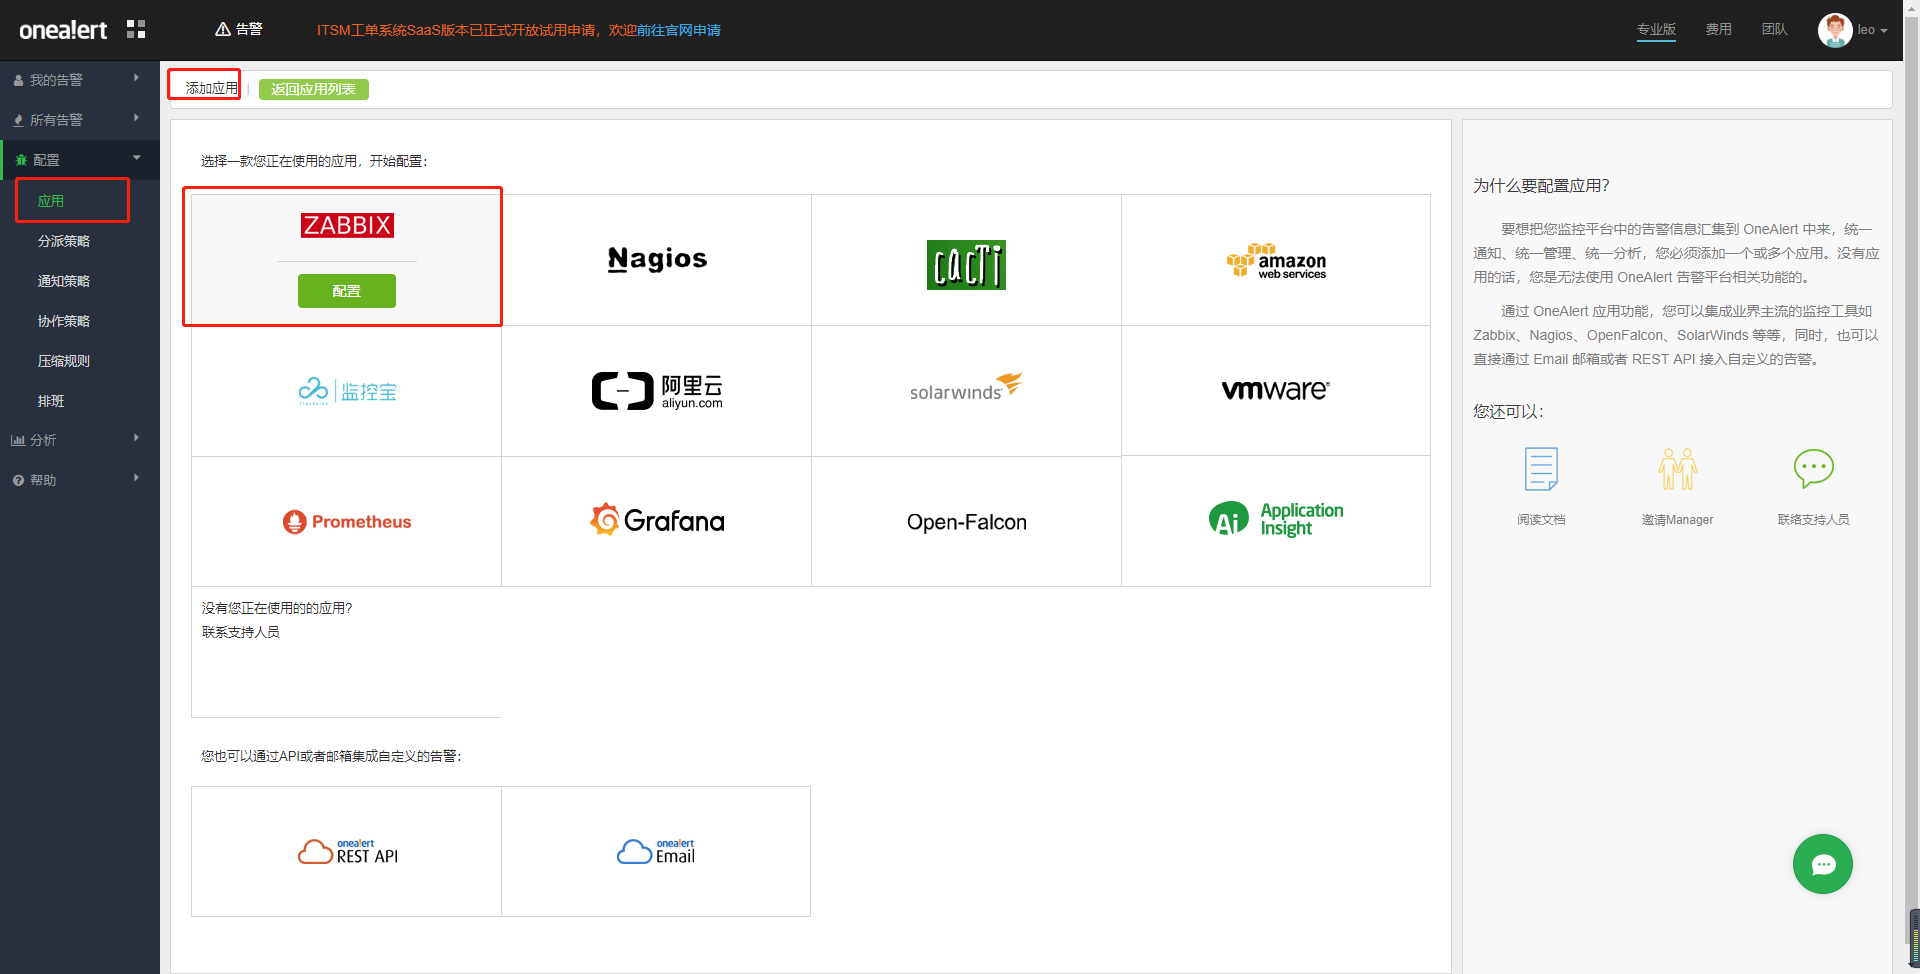Expand the 帮助 sidebar section

point(80,480)
